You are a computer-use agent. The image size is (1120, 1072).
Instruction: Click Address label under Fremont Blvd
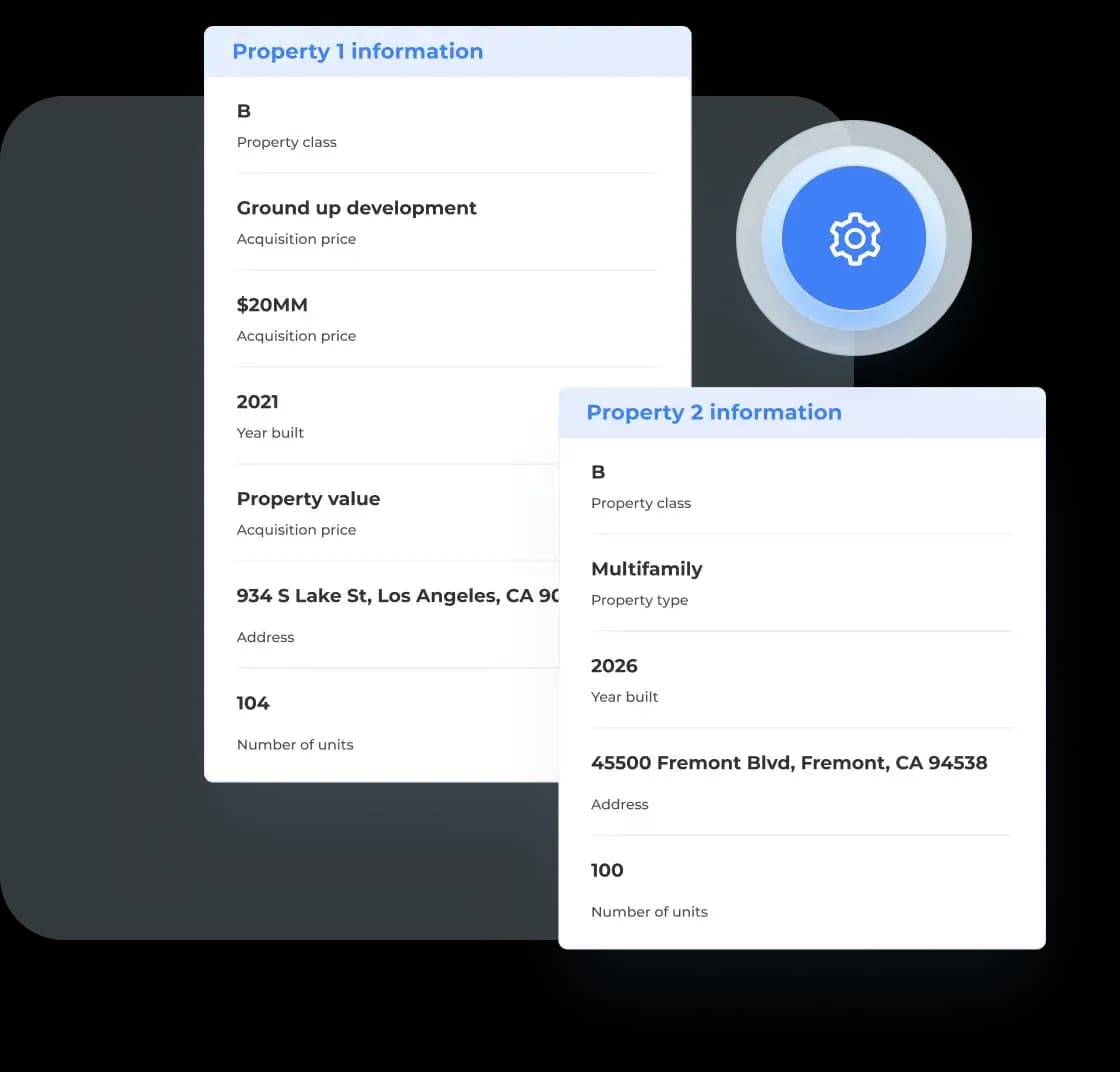point(619,805)
